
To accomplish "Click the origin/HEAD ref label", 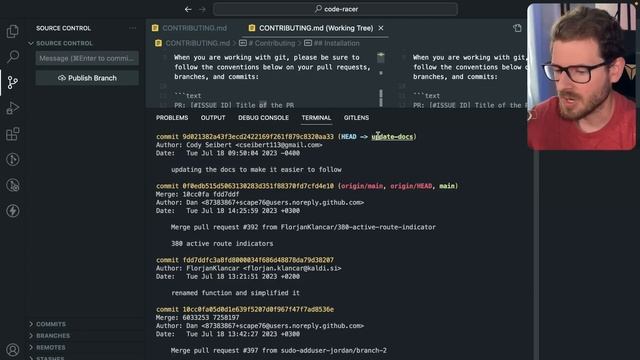I will pyautogui.click(x=411, y=186).
